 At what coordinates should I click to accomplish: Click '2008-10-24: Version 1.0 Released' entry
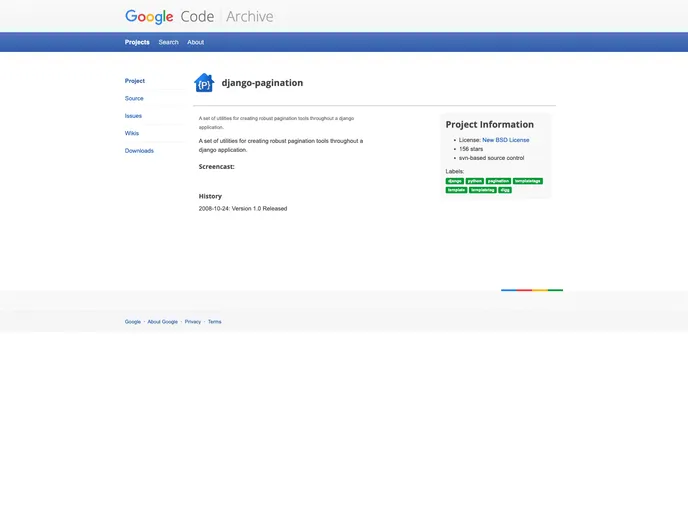pyautogui.click(x=243, y=208)
